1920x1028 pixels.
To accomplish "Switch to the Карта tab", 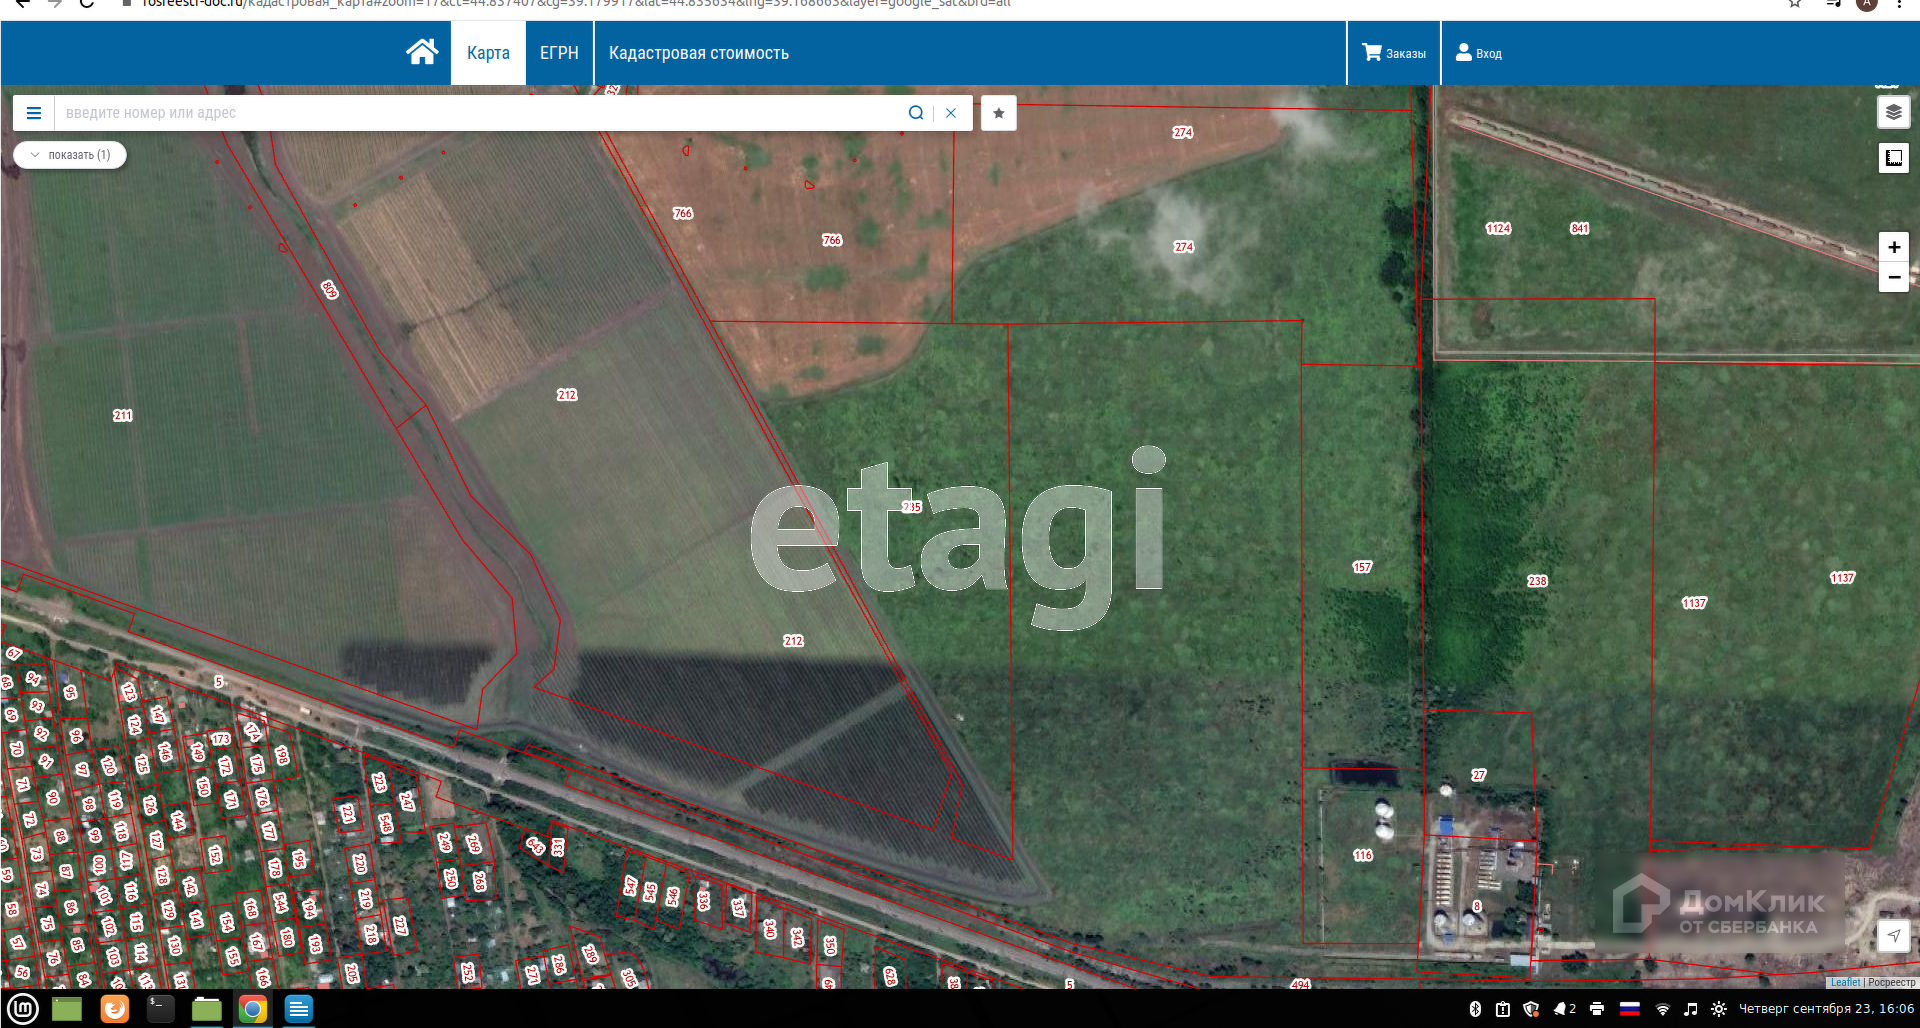I will 488,53.
